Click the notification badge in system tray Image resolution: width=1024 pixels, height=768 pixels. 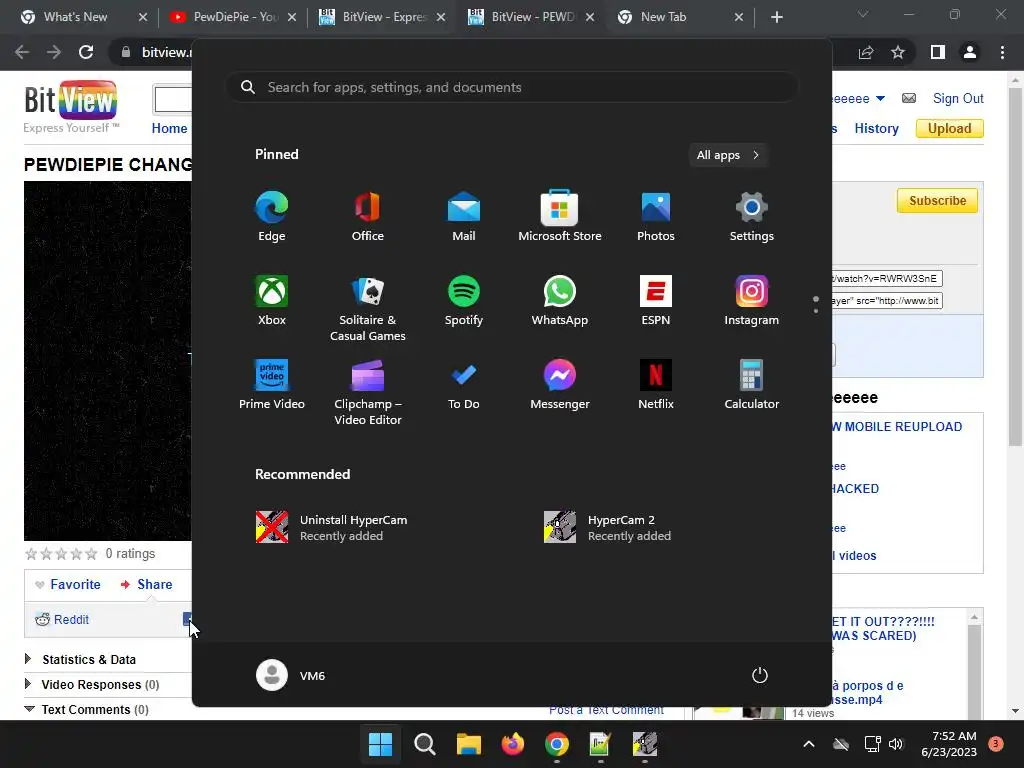point(995,743)
